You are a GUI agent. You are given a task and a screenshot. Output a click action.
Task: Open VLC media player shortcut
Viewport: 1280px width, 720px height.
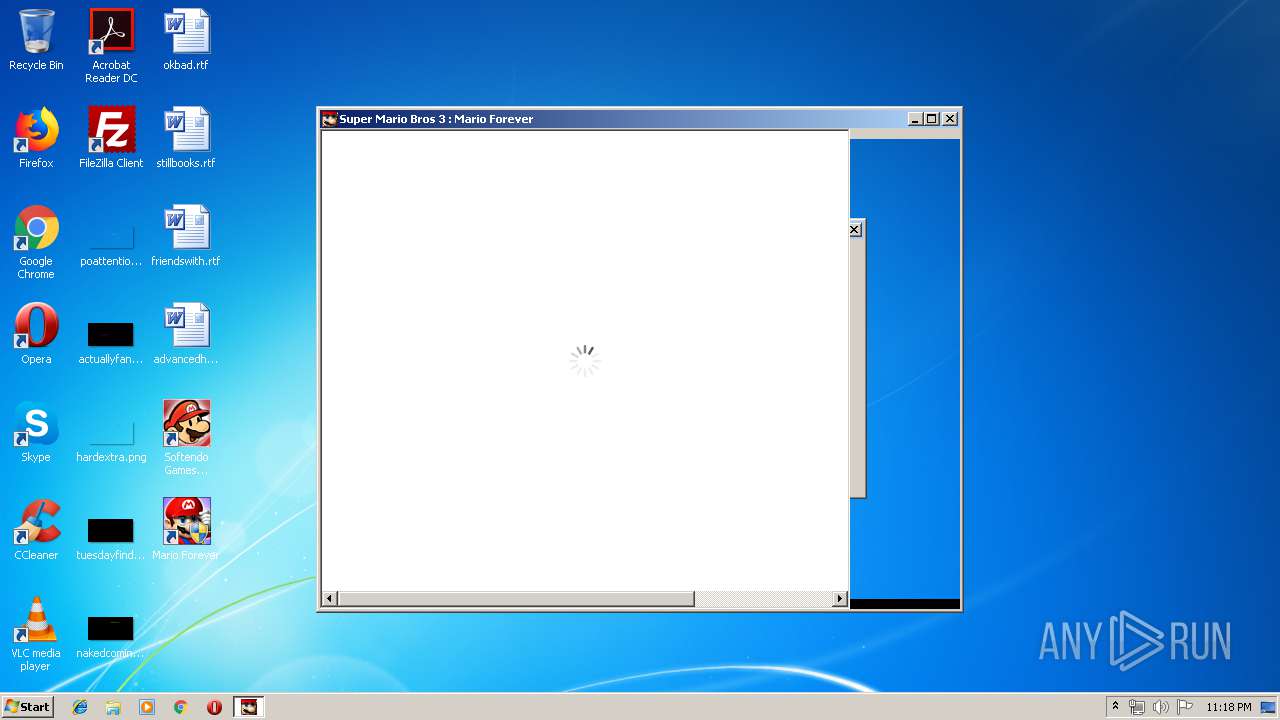click(36, 634)
